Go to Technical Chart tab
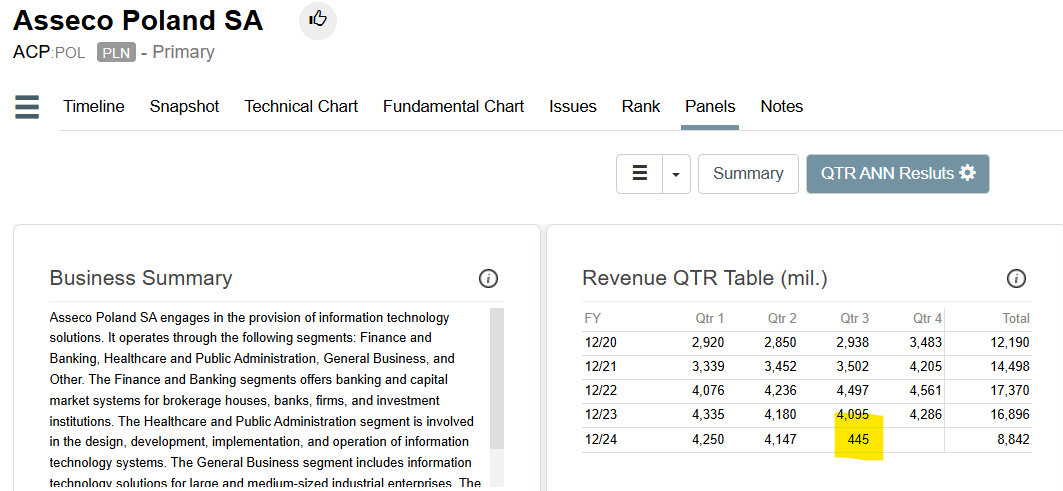1063x491 pixels. coord(301,107)
